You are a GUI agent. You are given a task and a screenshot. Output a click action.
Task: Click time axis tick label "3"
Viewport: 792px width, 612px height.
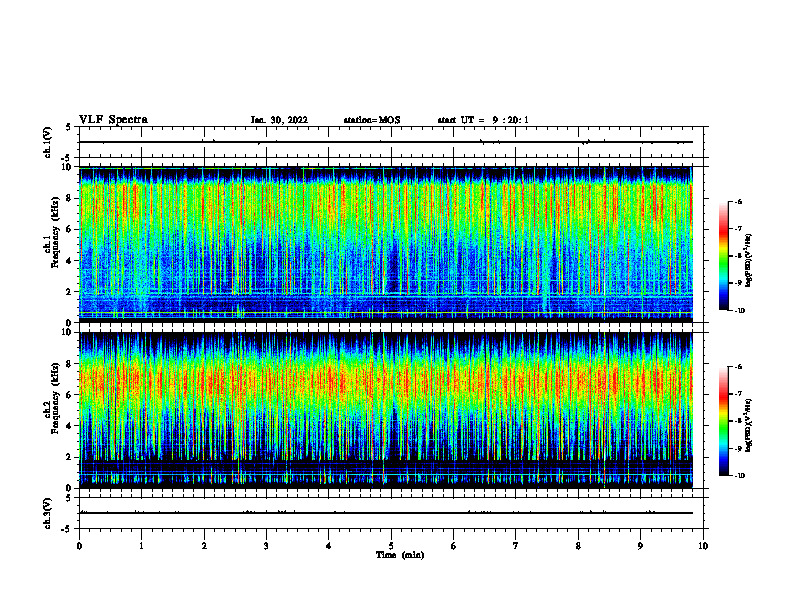click(x=266, y=546)
